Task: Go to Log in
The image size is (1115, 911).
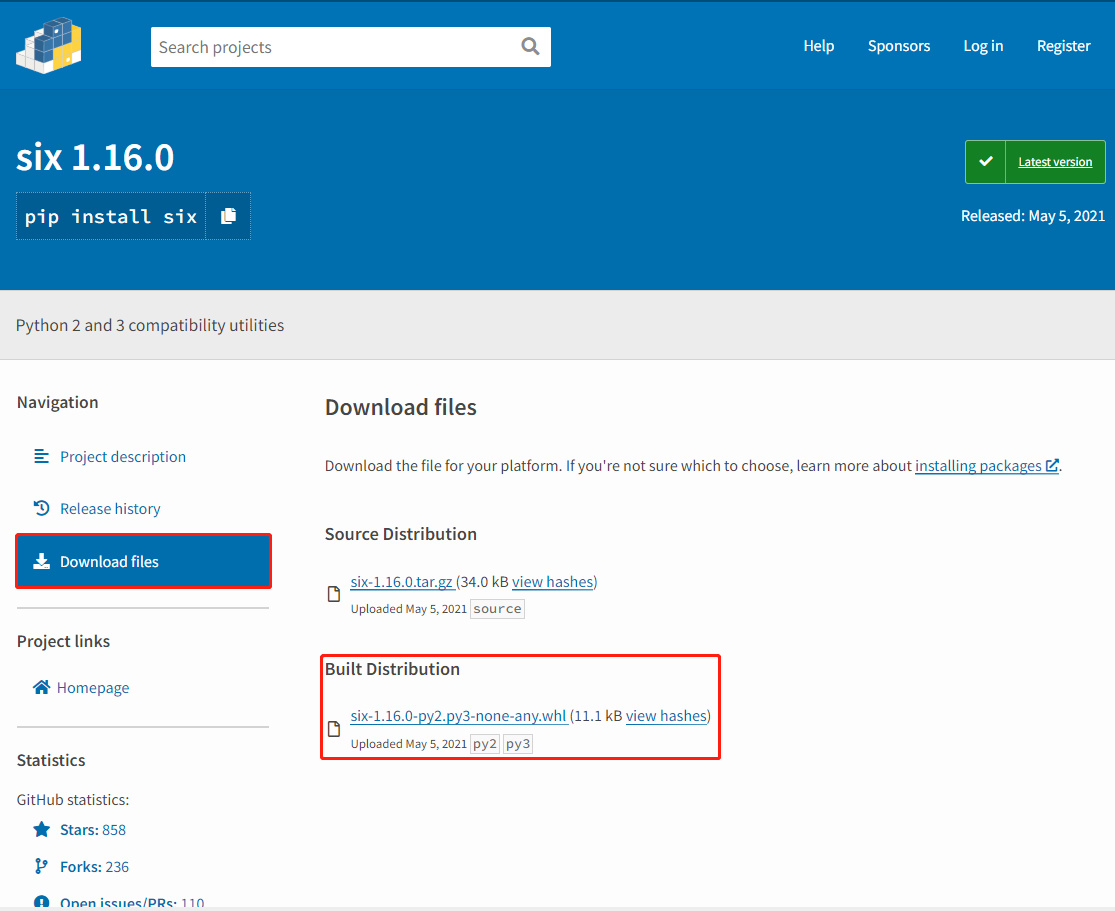Action: [983, 46]
